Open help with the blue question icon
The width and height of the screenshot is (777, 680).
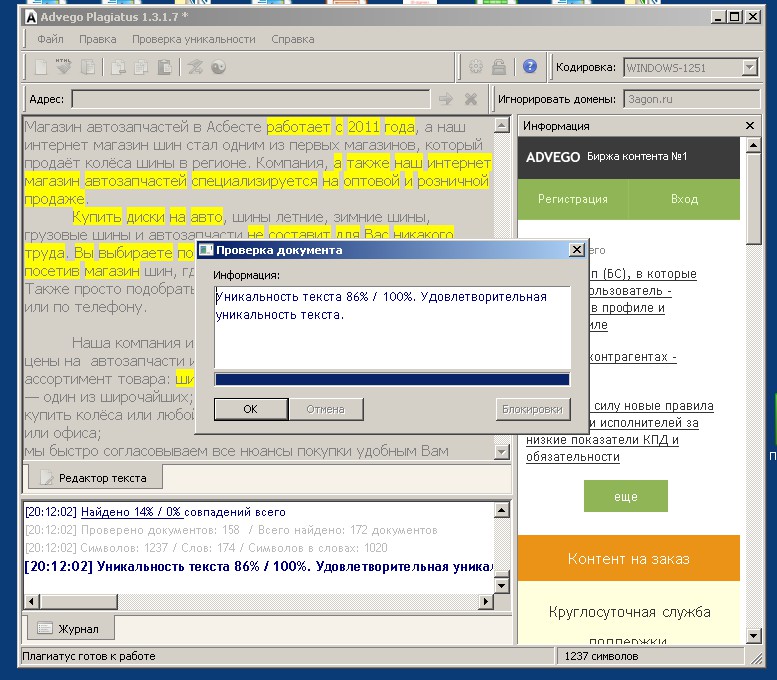click(530, 66)
